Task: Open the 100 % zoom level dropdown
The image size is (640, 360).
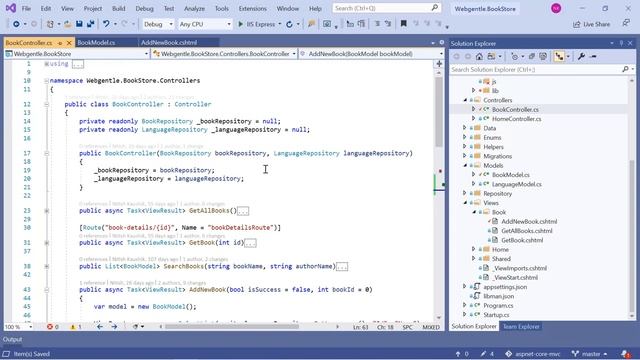Action: (18, 327)
